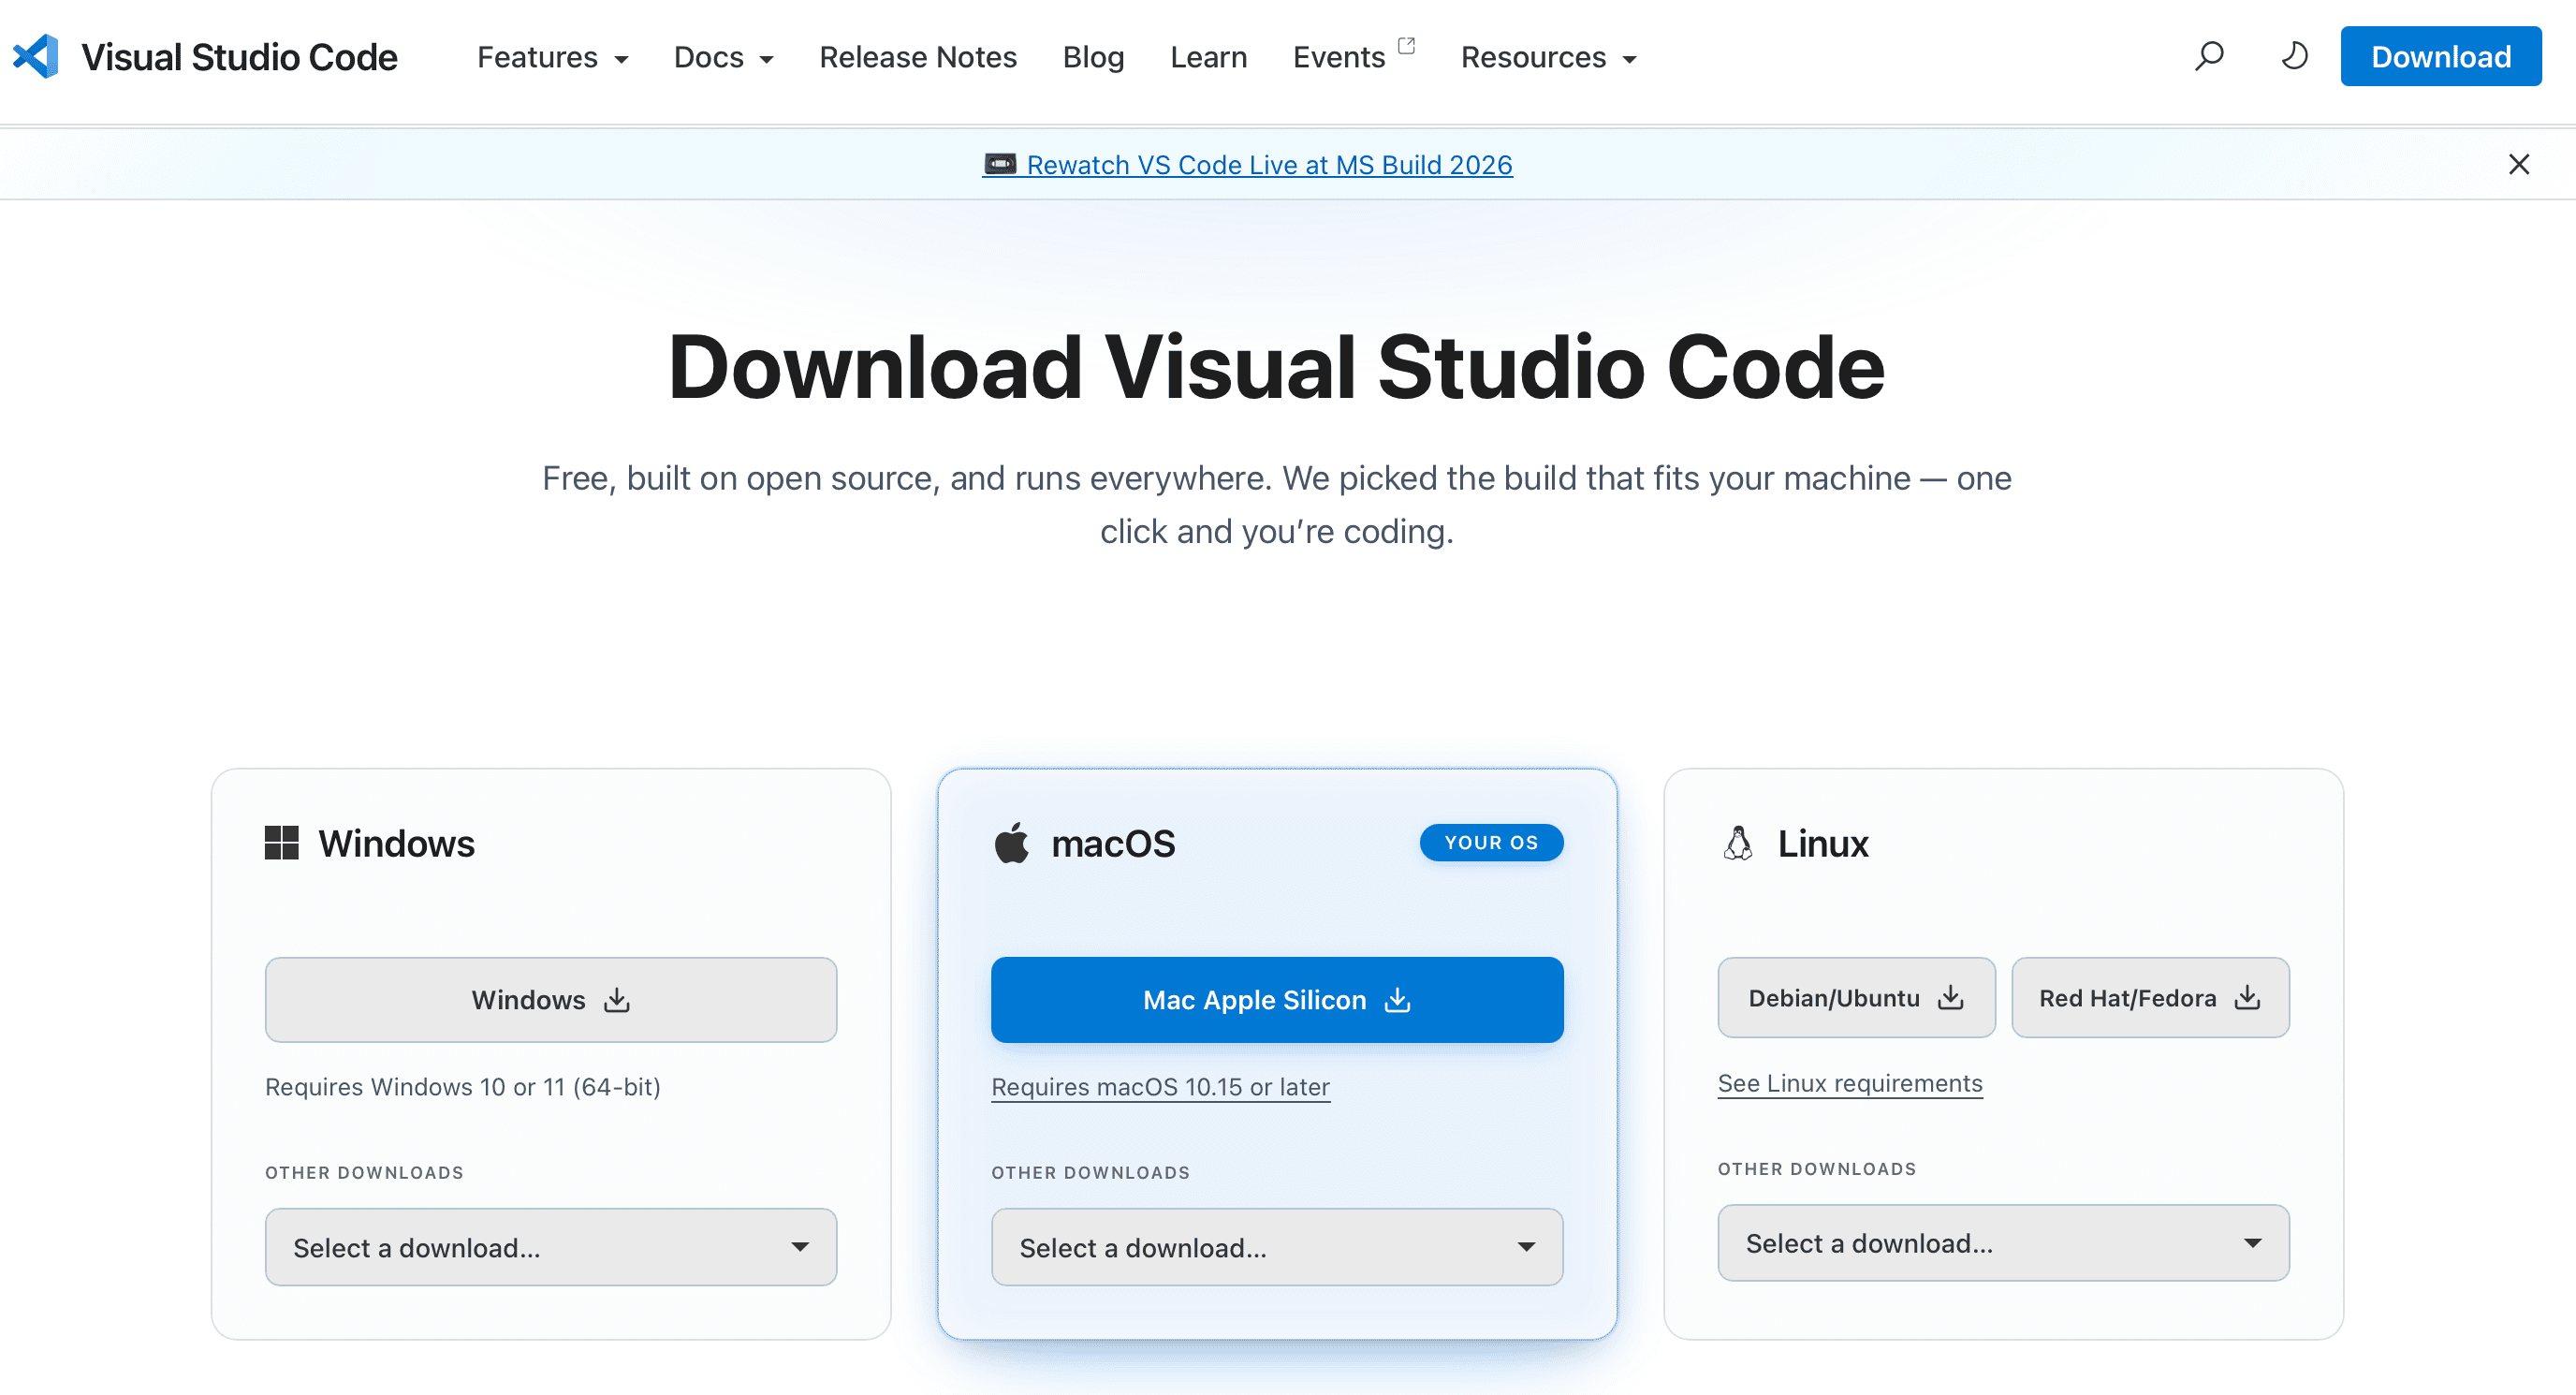Open Events external link
Viewport: 2576px width, 1395px height.
[1353, 57]
